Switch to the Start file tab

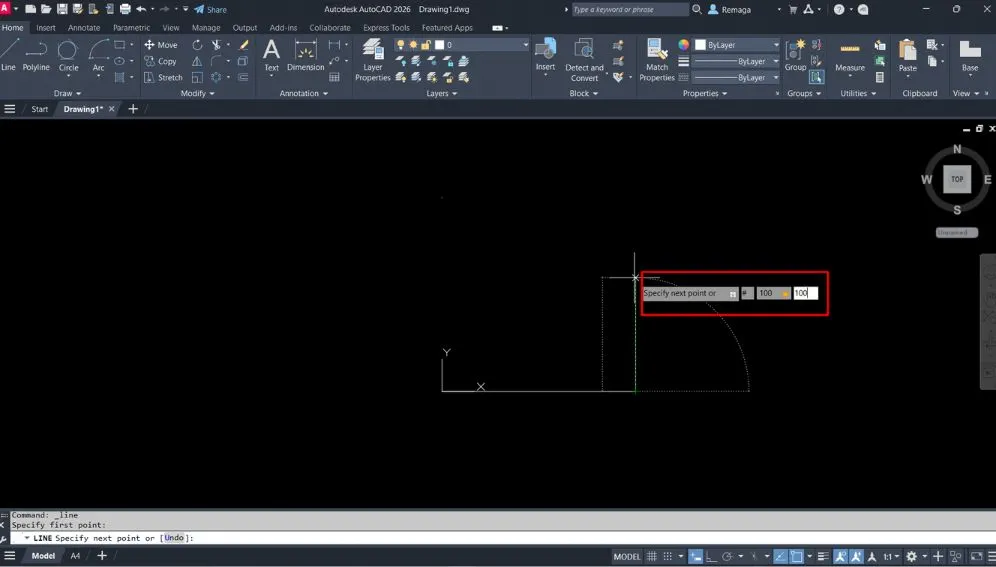coord(39,109)
